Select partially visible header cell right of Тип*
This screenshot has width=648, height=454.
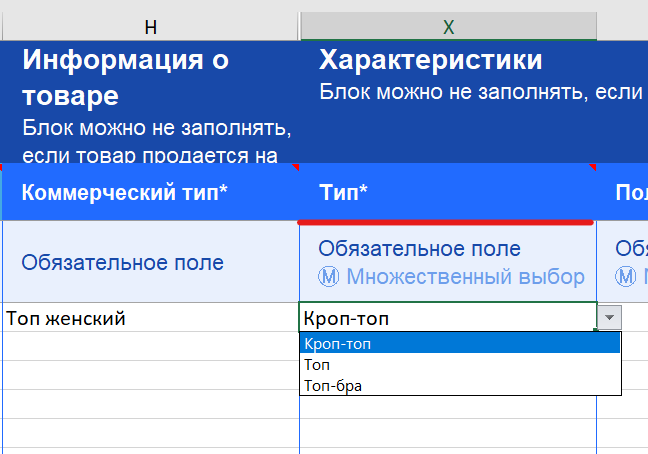click(x=624, y=191)
